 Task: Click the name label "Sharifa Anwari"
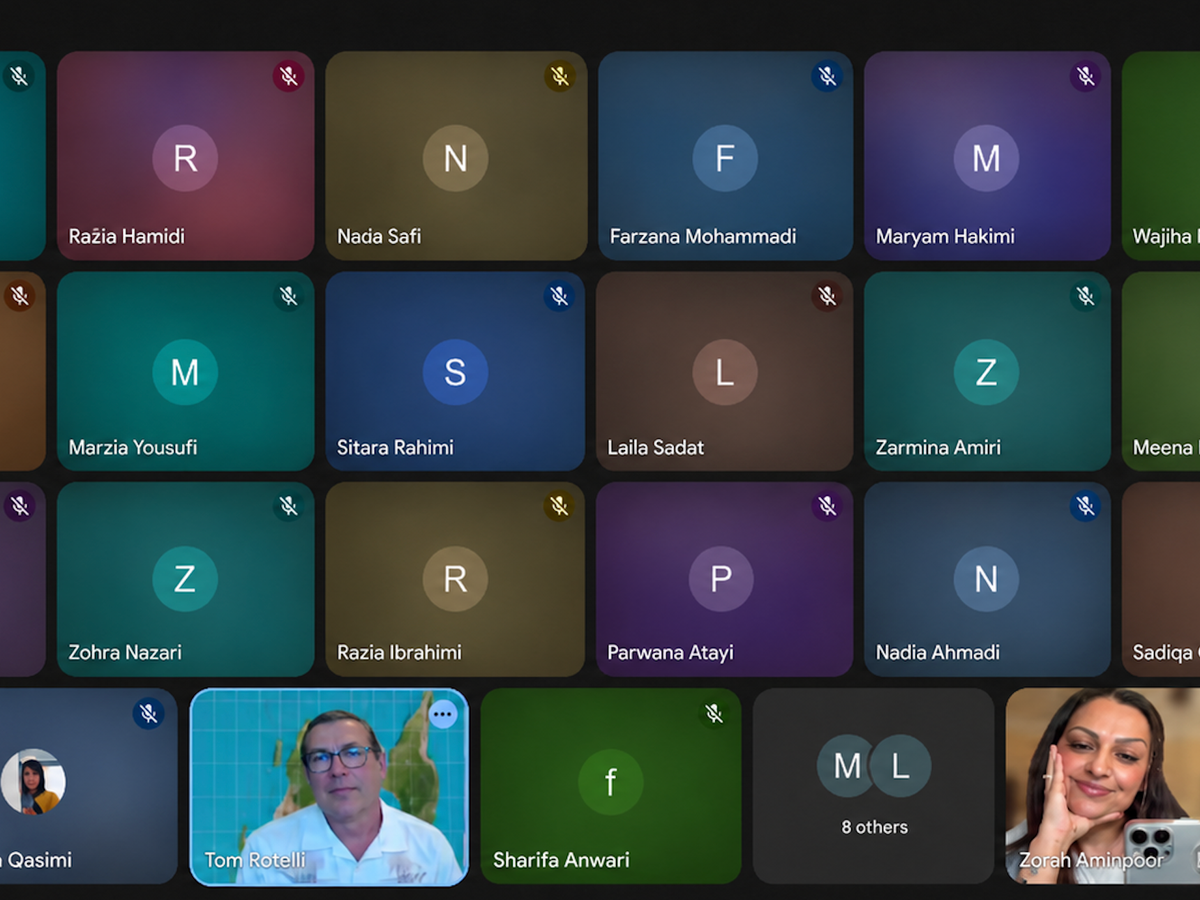click(x=561, y=860)
